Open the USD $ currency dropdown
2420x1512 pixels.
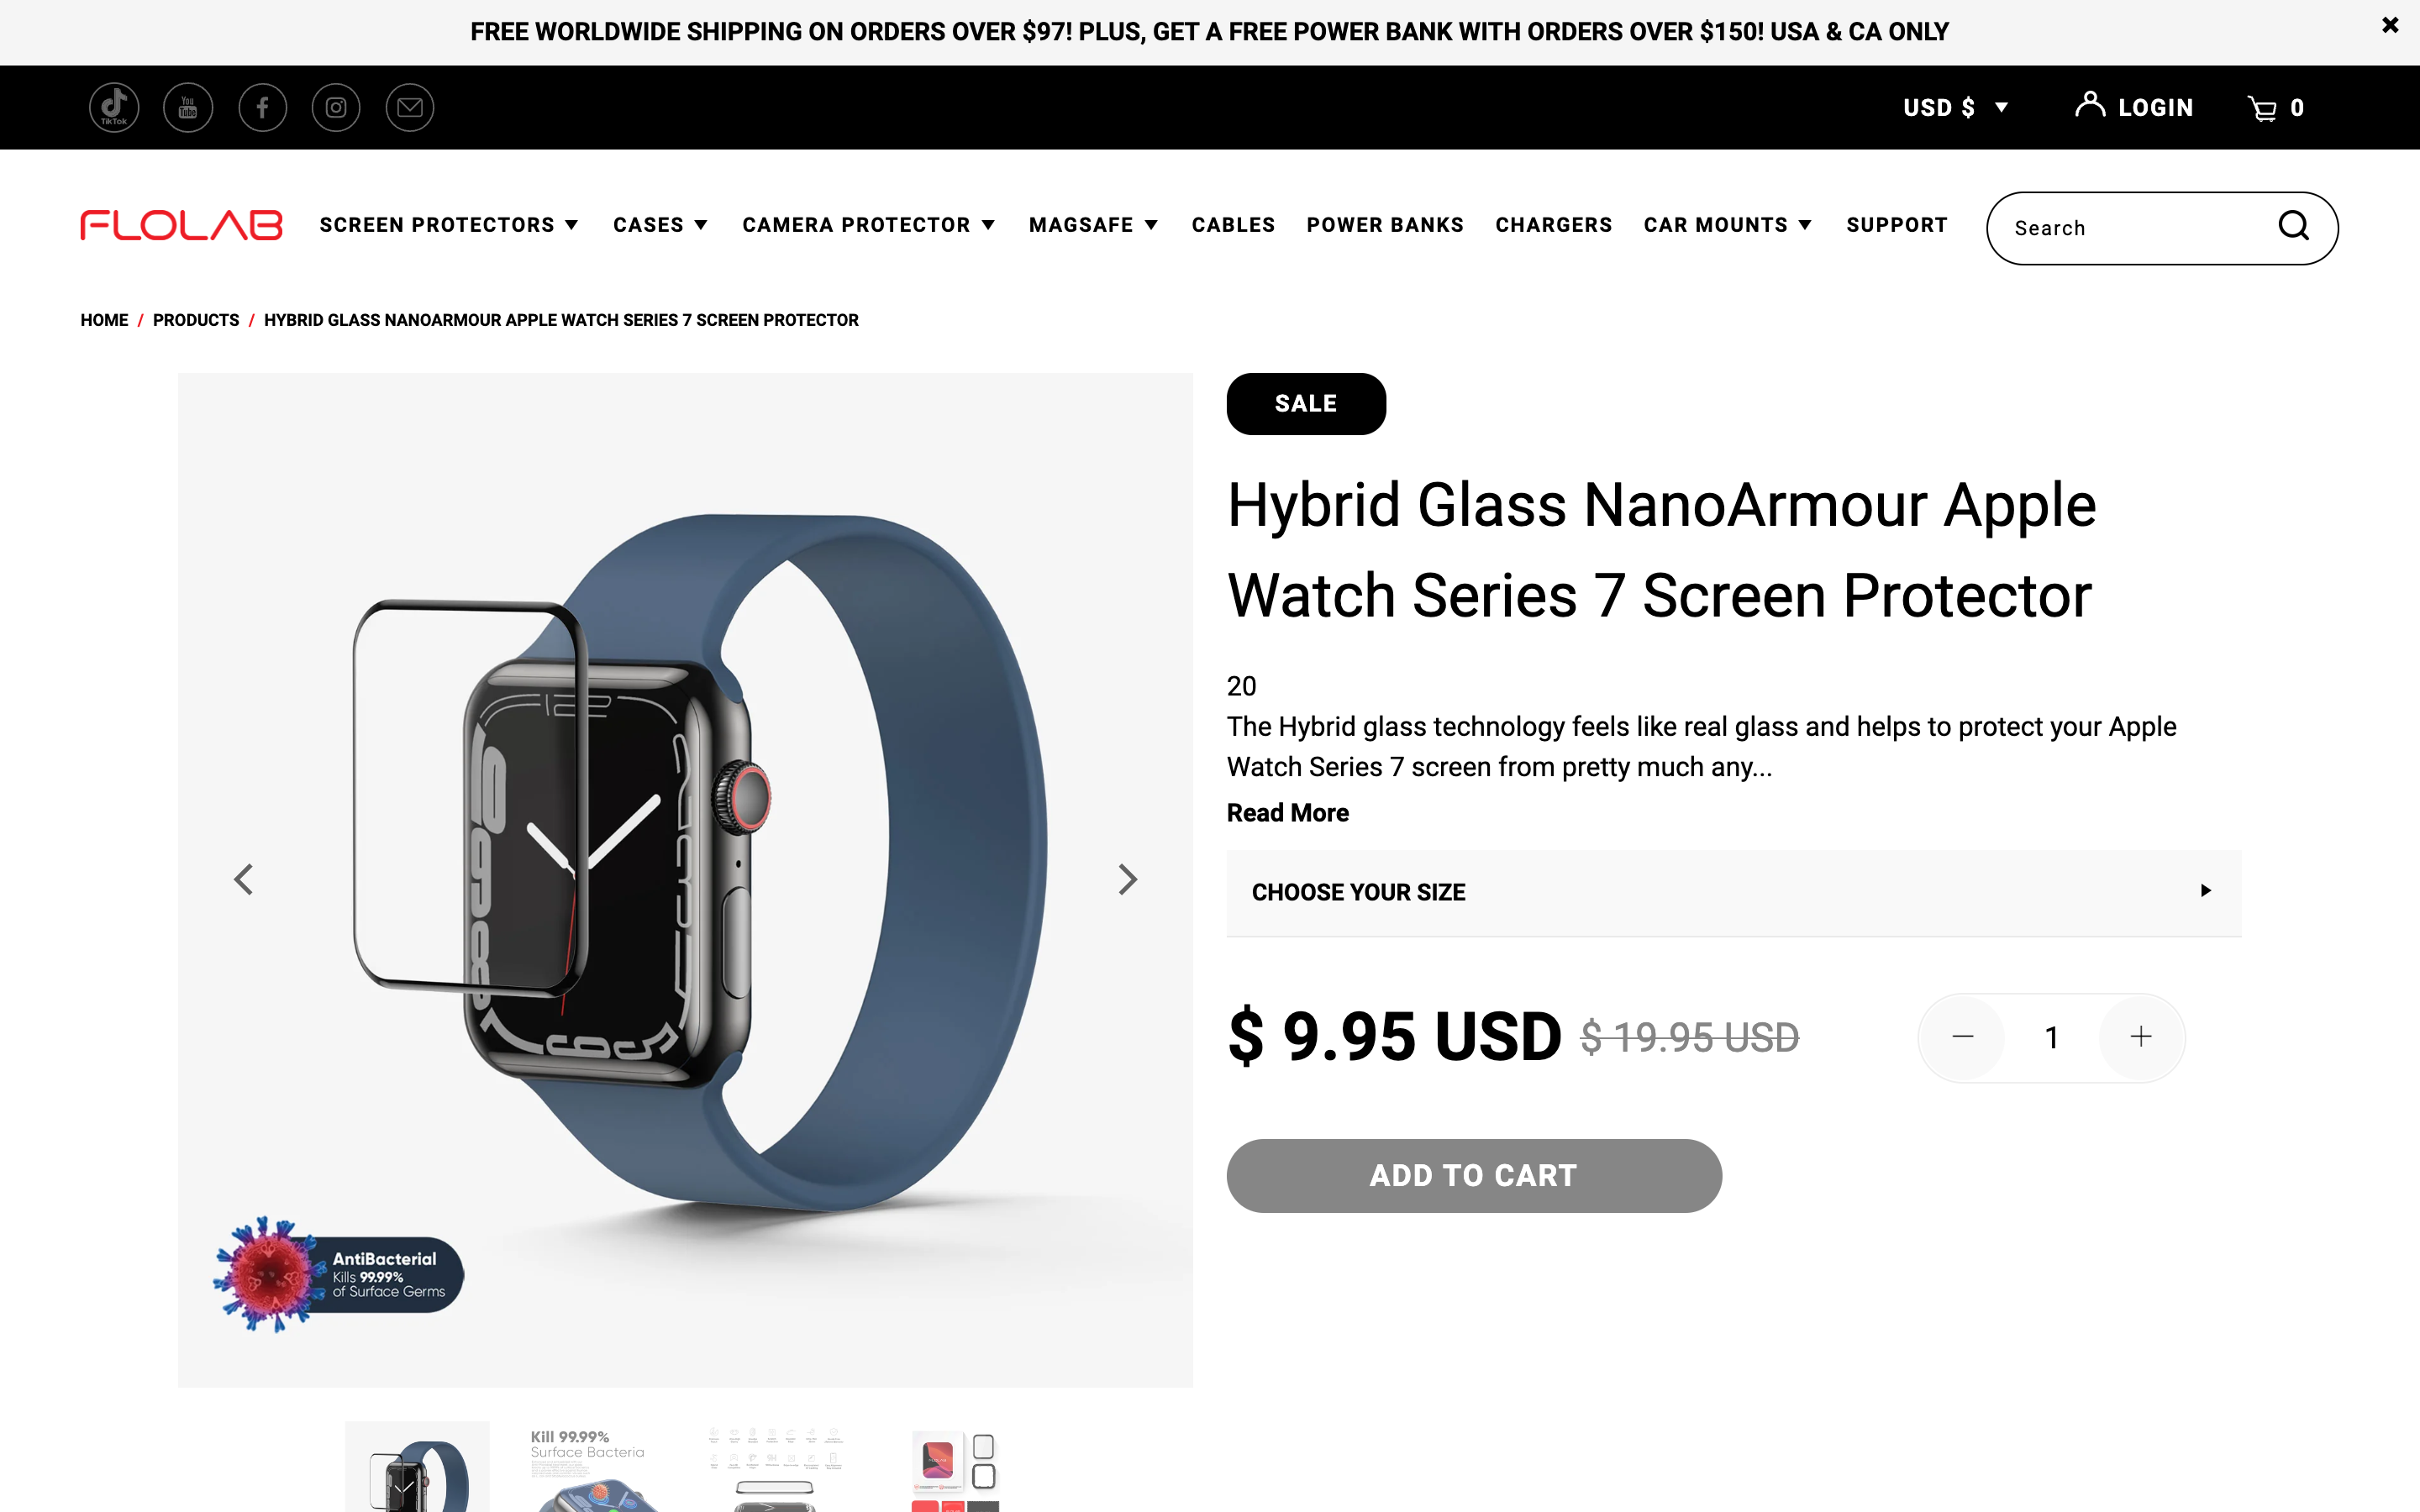(1956, 108)
